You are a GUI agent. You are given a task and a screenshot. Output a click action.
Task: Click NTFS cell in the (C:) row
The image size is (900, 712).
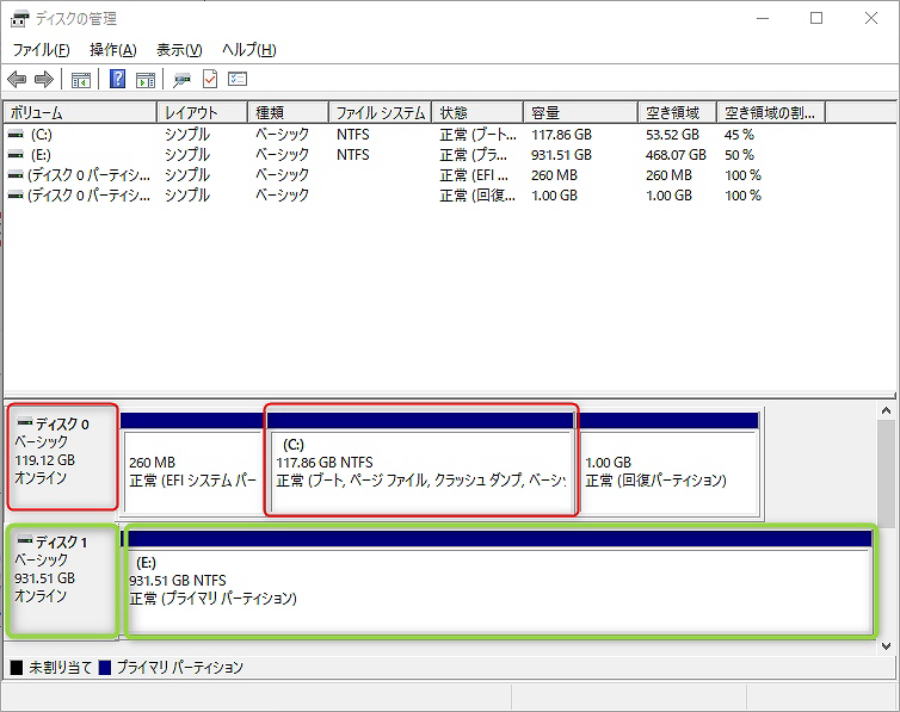(353, 134)
